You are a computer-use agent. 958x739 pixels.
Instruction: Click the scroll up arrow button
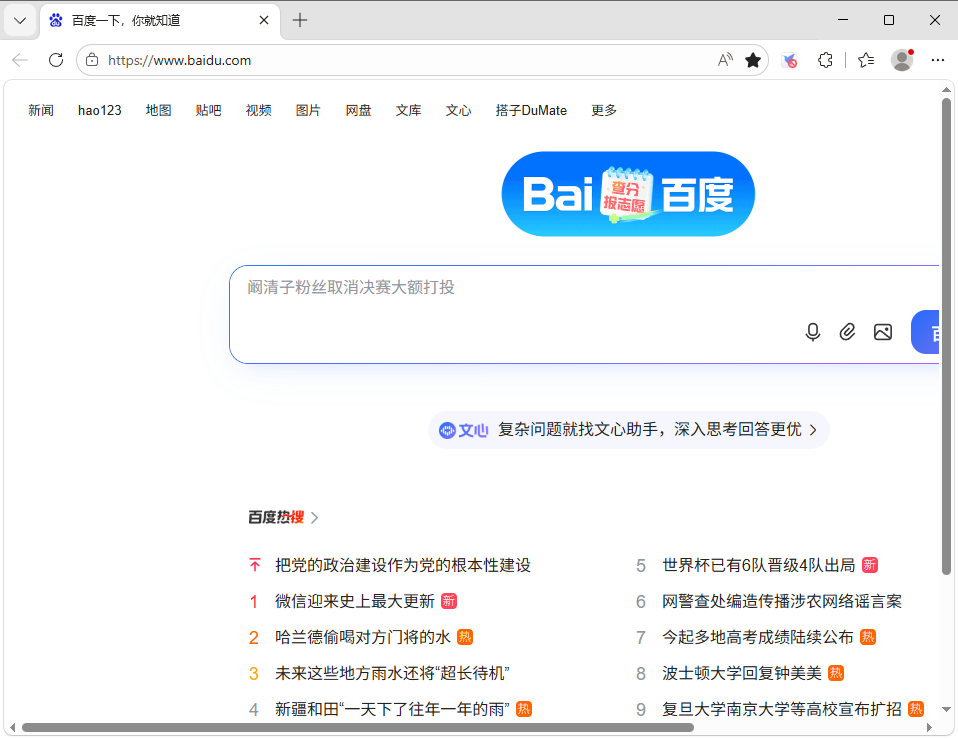(x=946, y=89)
